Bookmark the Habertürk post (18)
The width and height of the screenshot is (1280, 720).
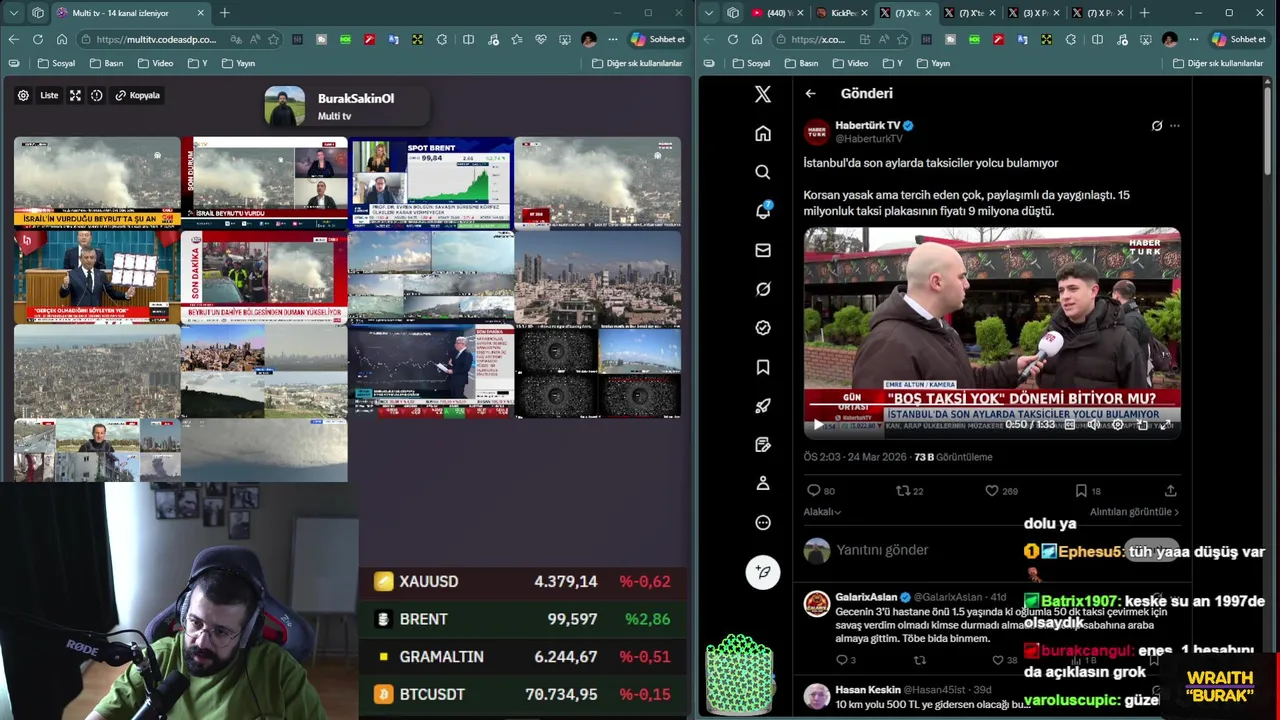(1087, 491)
